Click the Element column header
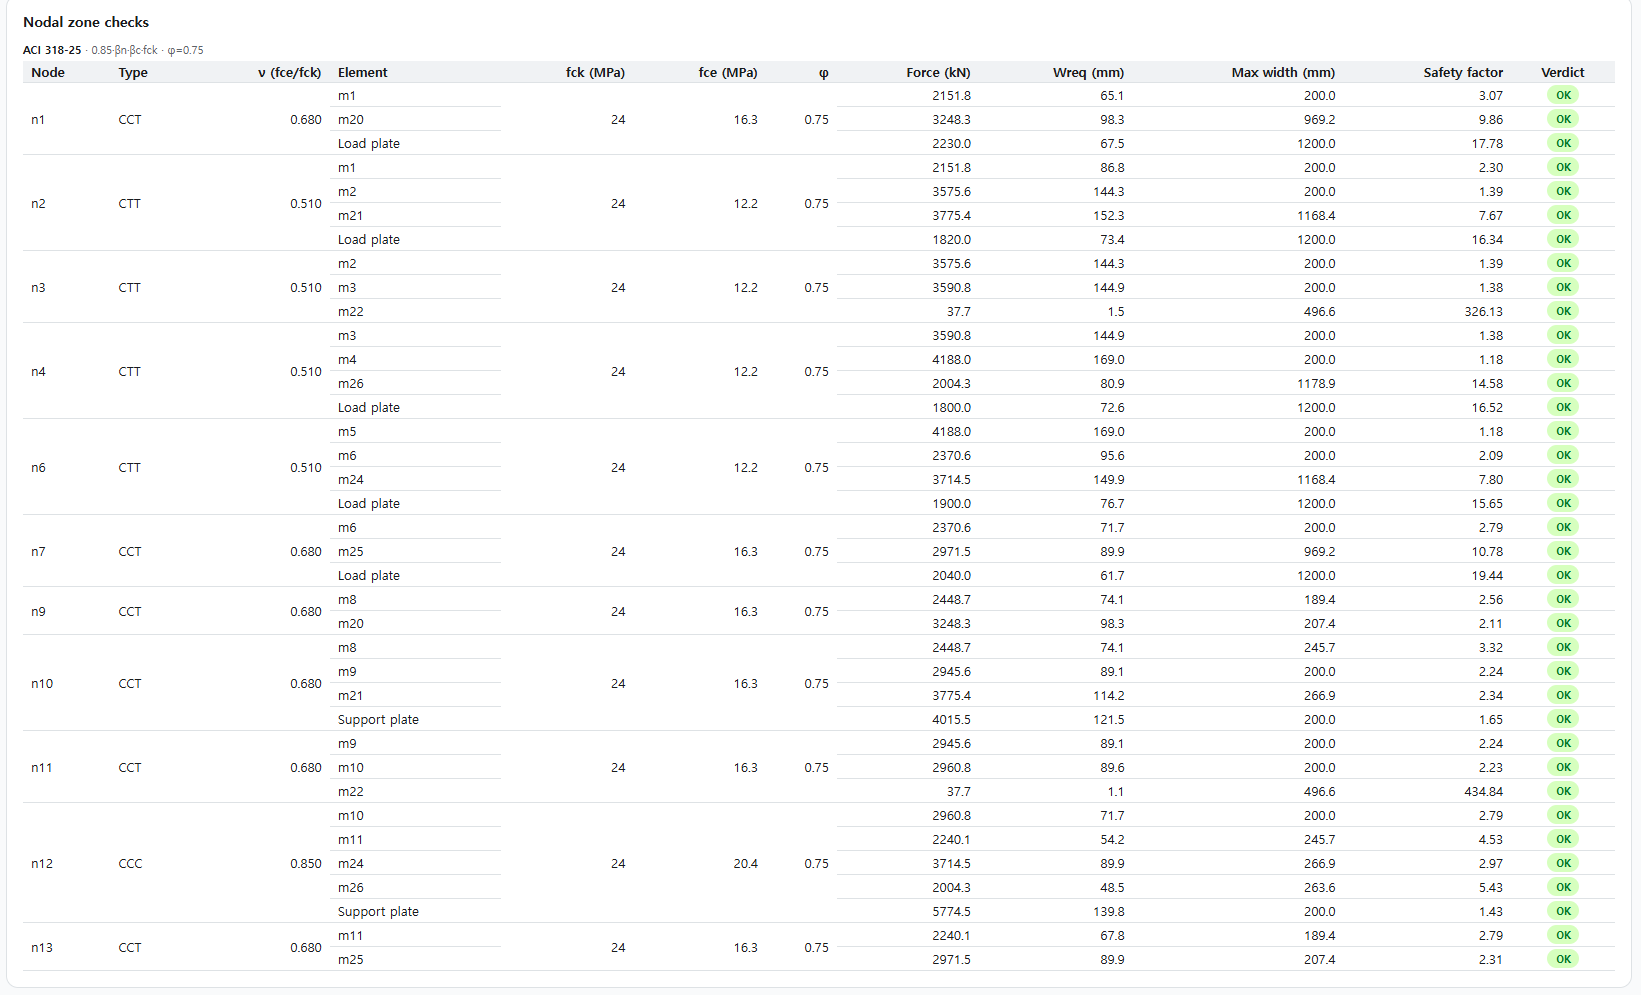Image resolution: width=1641 pixels, height=995 pixels. (362, 72)
